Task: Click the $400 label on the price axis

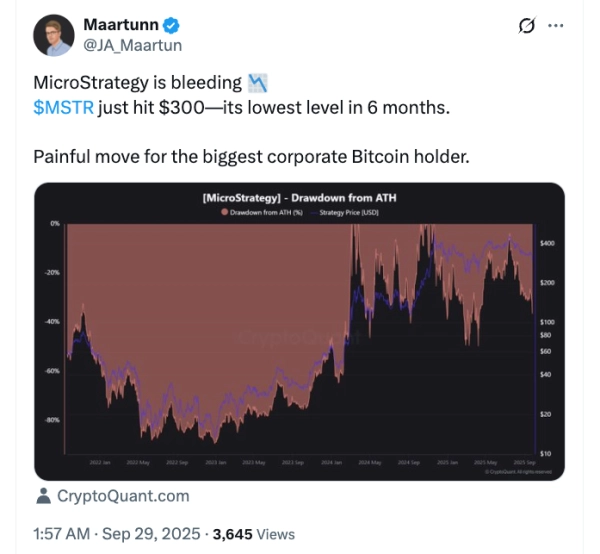Action: (x=547, y=244)
